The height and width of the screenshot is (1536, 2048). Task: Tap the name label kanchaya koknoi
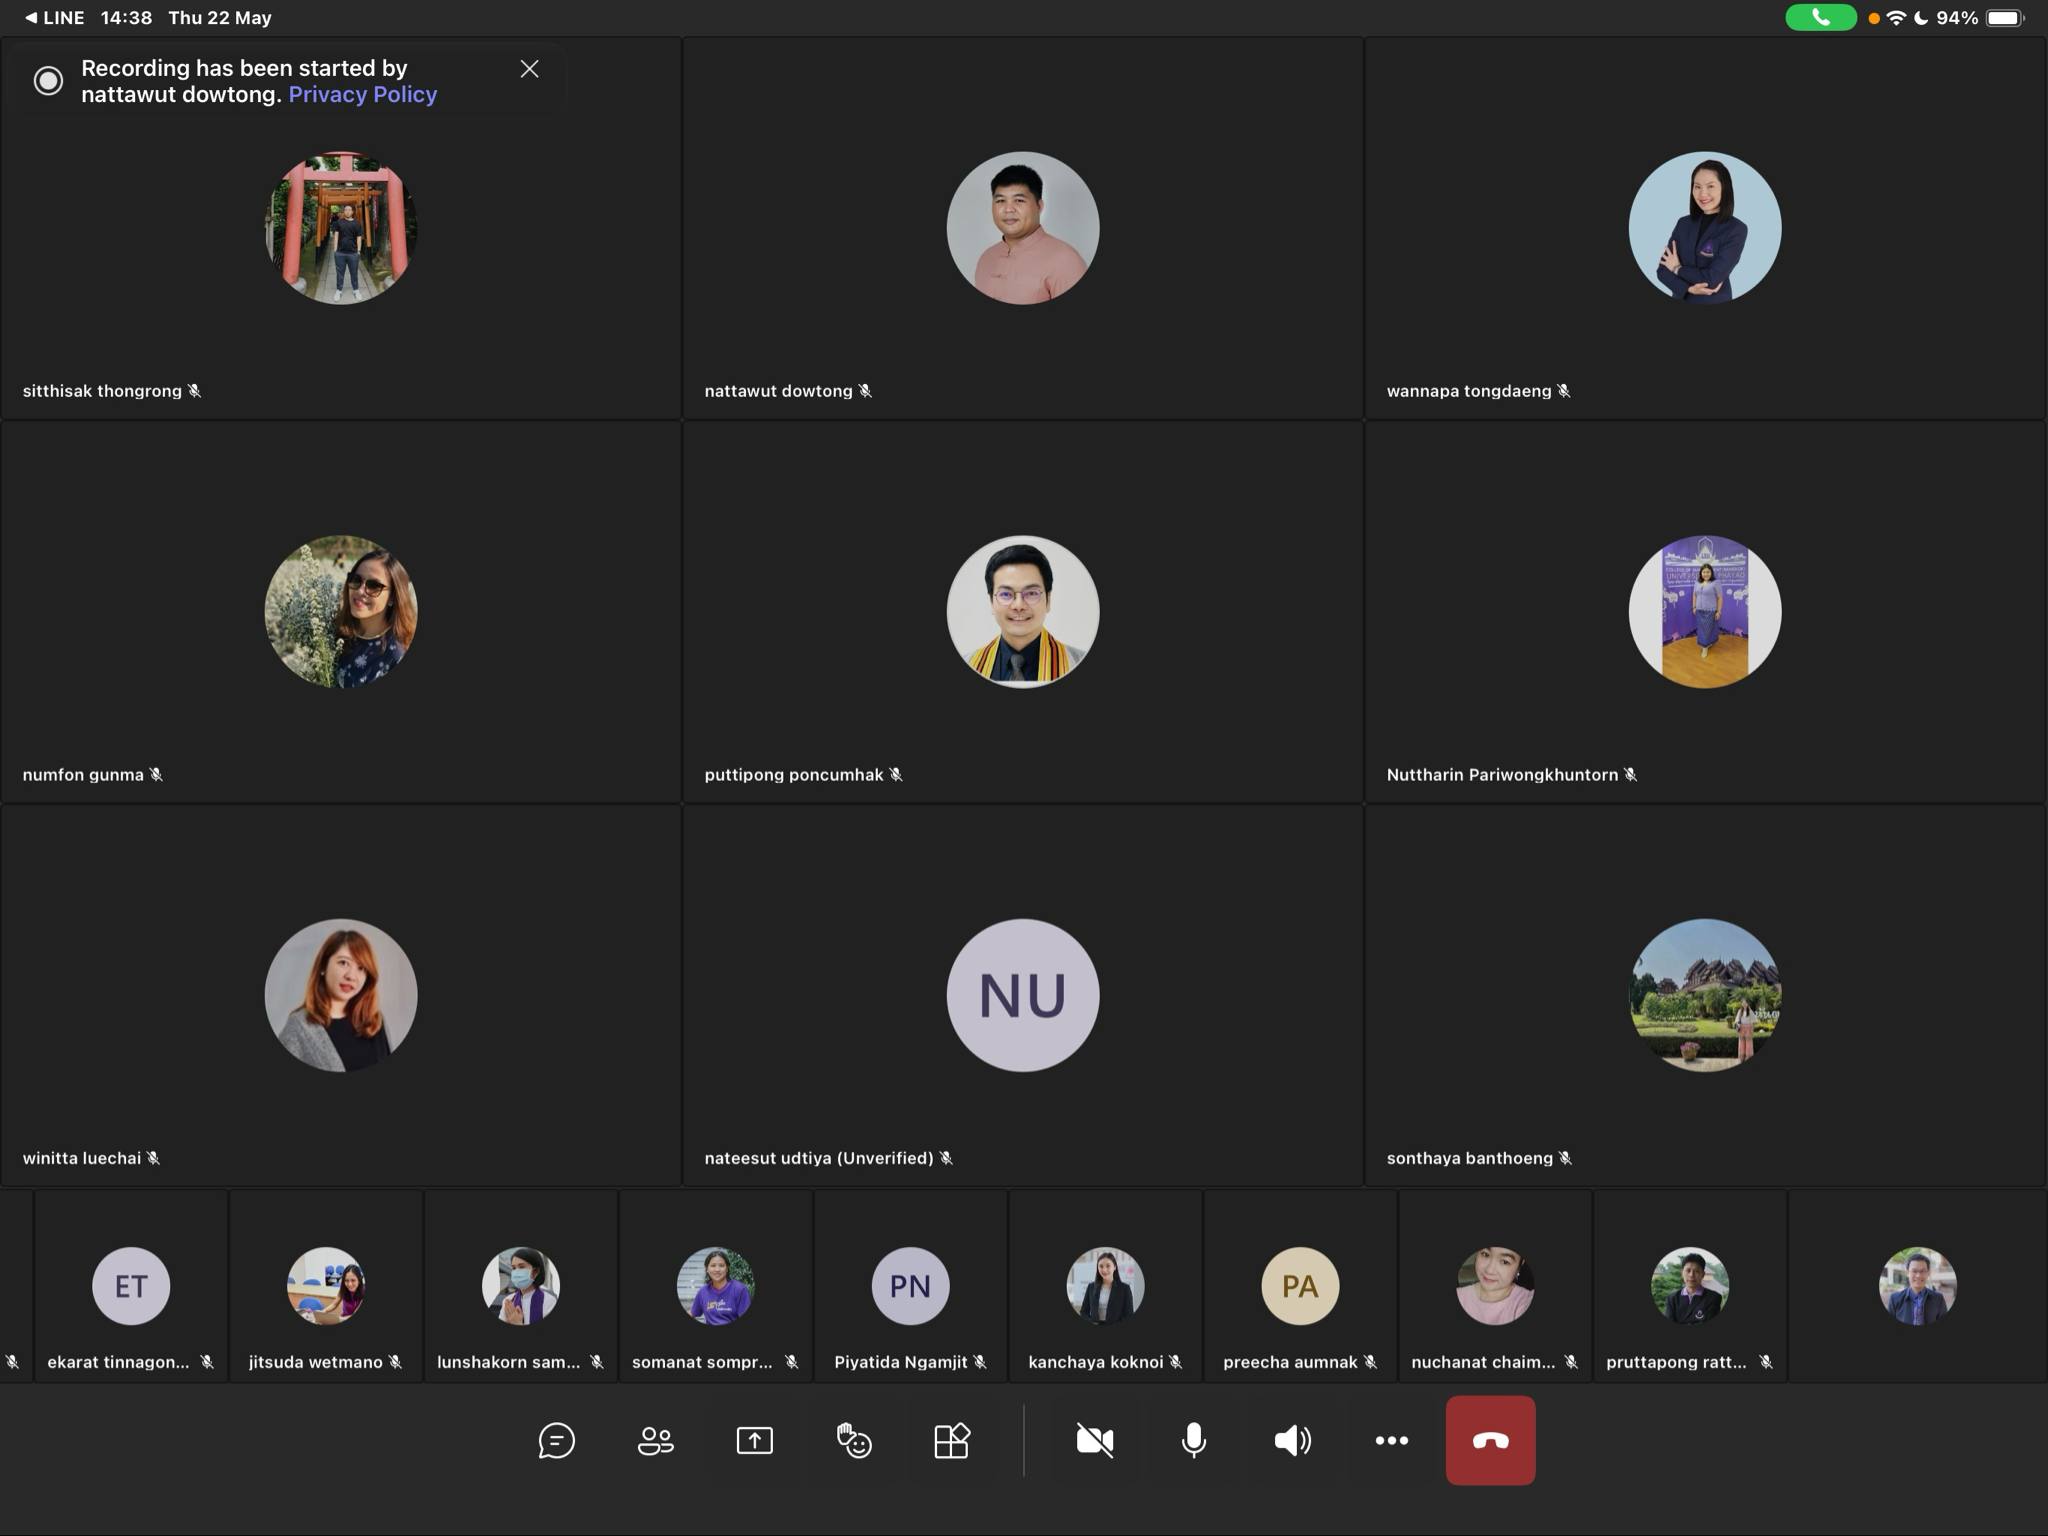click(x=1096, y=1362)
